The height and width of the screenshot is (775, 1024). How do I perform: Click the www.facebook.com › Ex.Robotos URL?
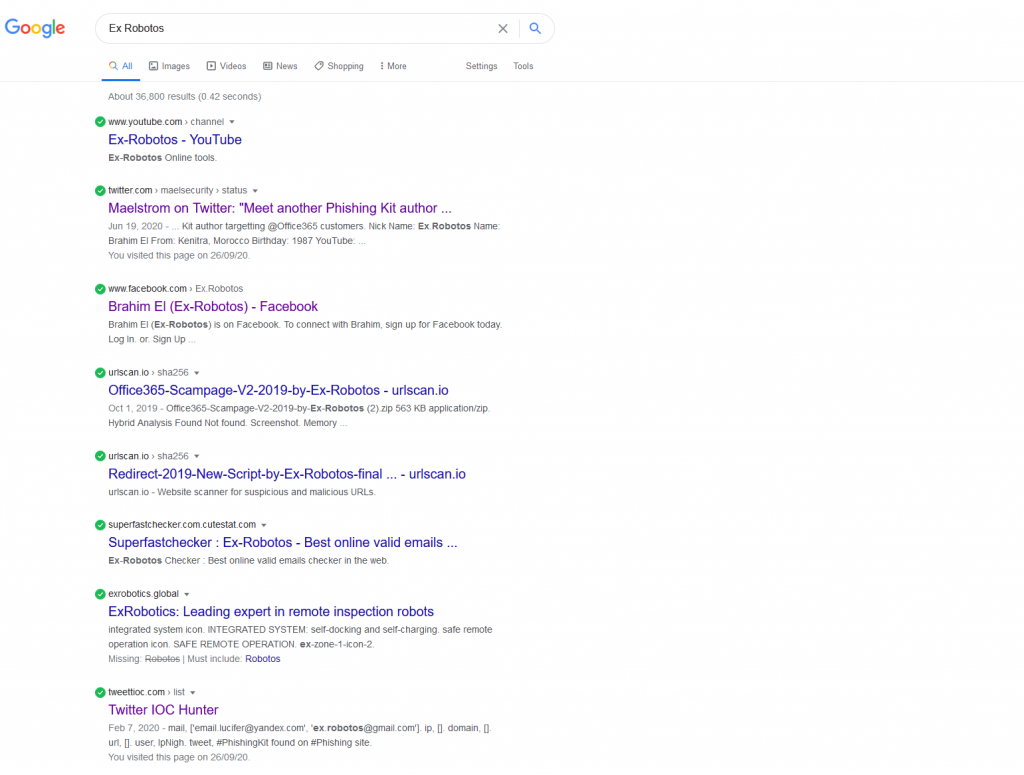176,289
